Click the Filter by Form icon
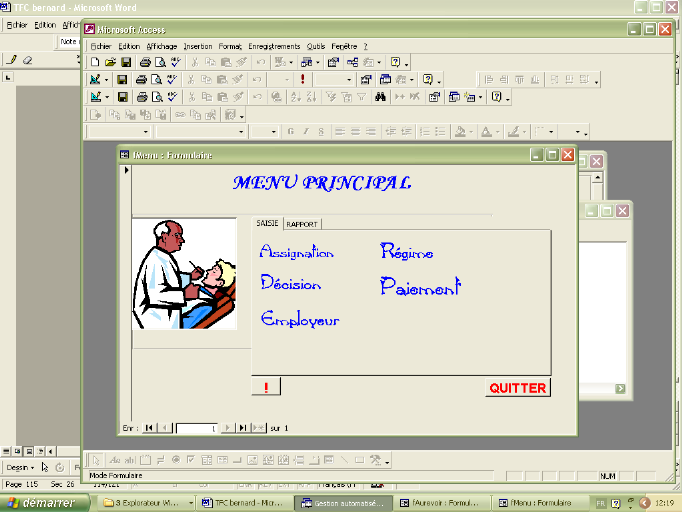 pos(347,97)
